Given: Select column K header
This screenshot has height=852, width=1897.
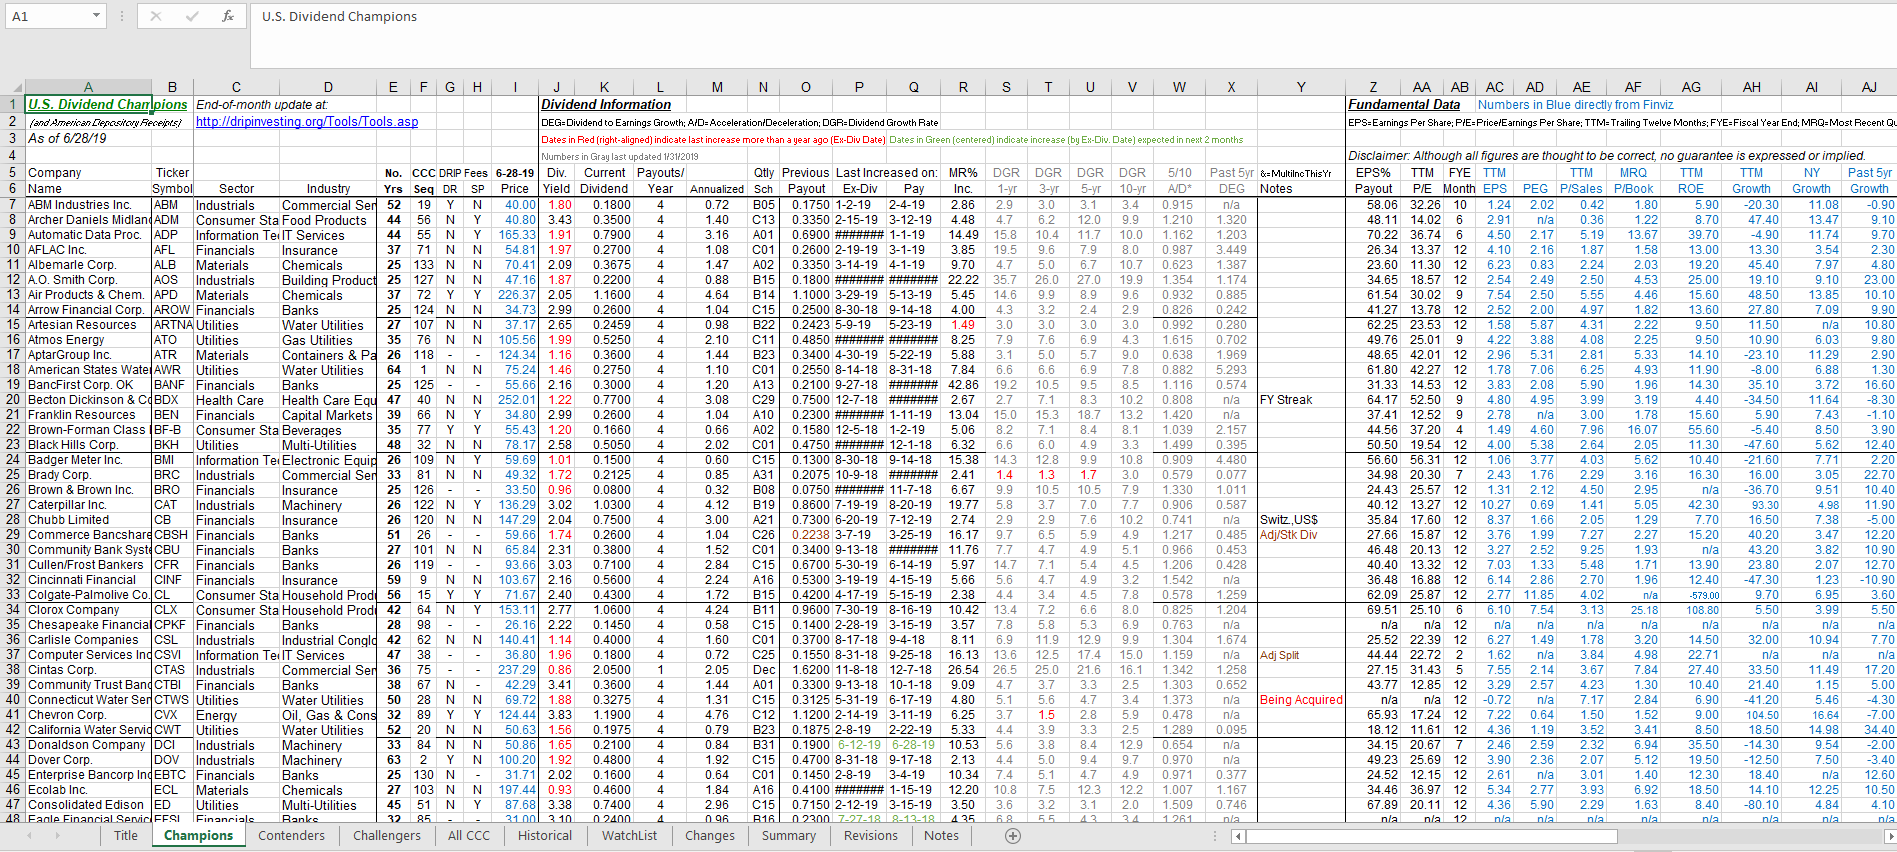Looking at the screenshot, I should 605,88.
